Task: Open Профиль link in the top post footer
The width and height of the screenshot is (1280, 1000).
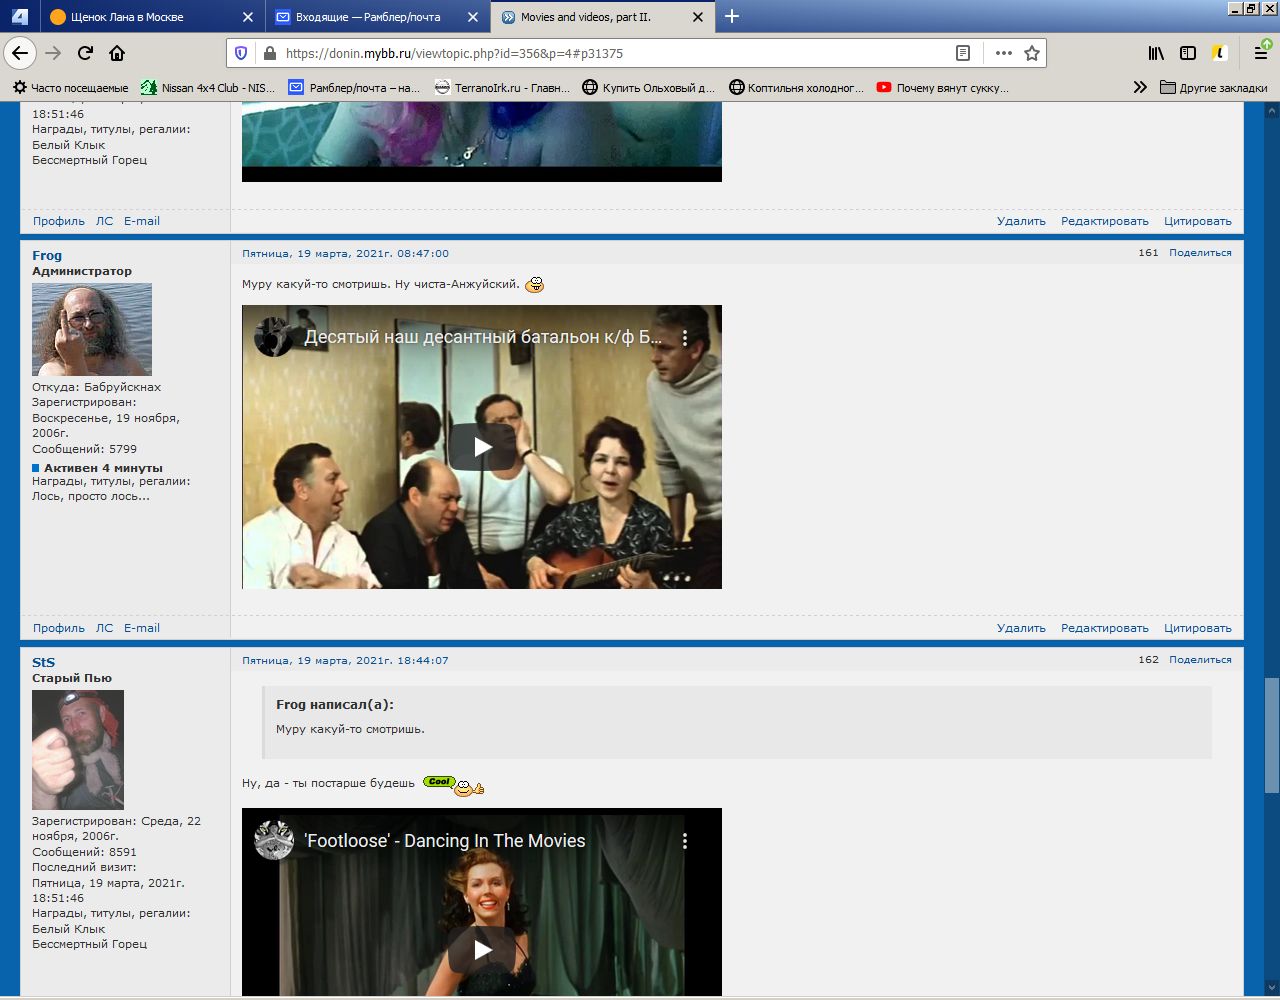Action: click(59, 221)
